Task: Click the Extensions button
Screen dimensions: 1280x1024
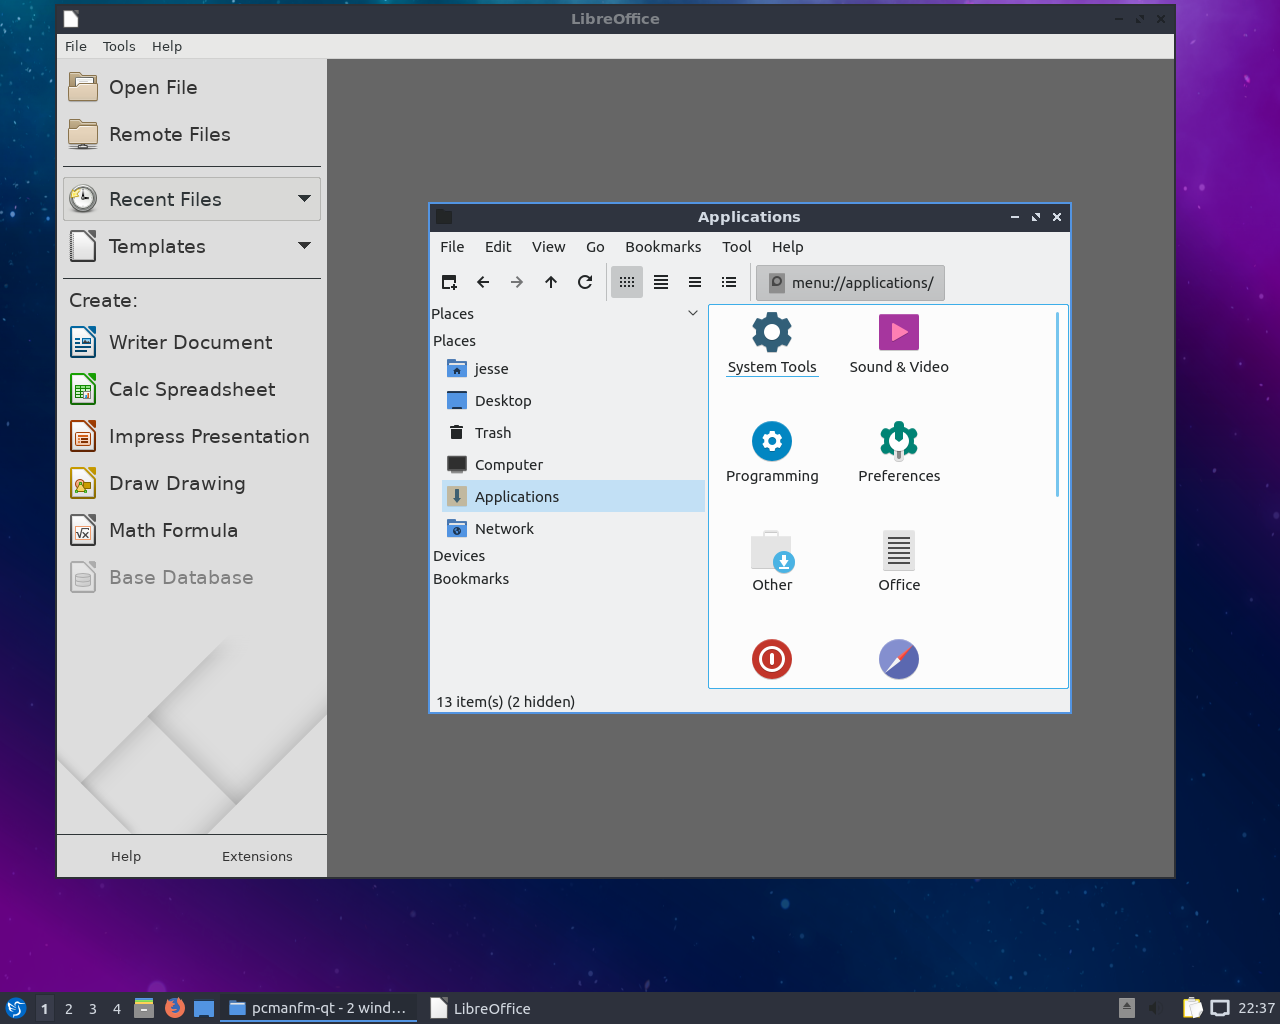Action: pos(257,856)
